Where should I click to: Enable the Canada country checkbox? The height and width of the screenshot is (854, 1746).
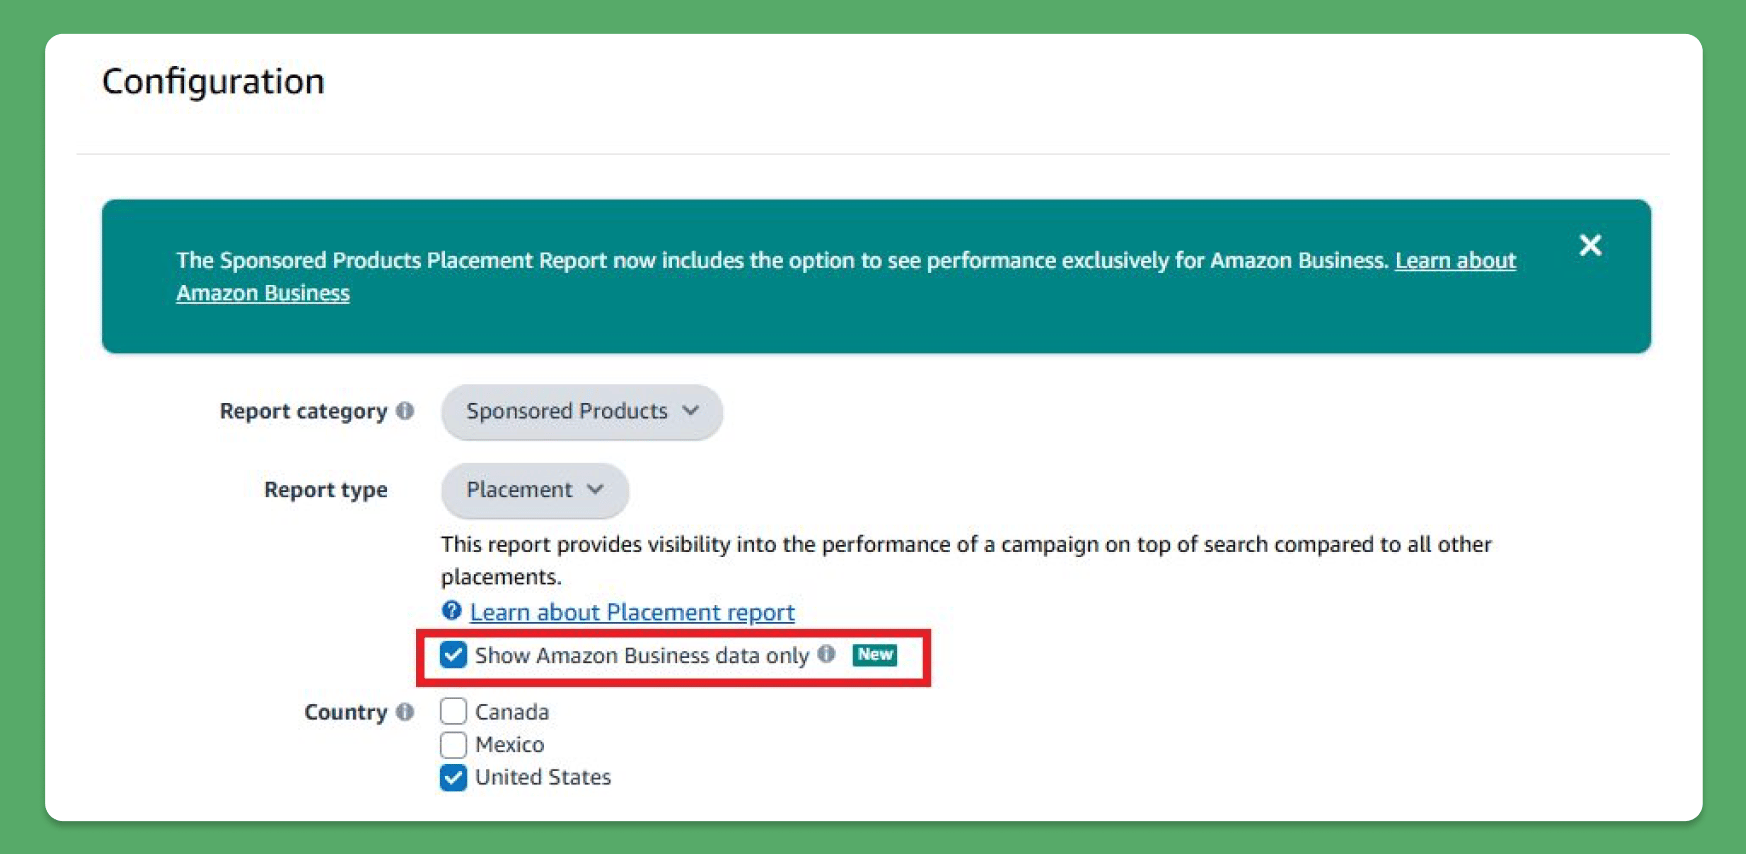coord(454,711)
